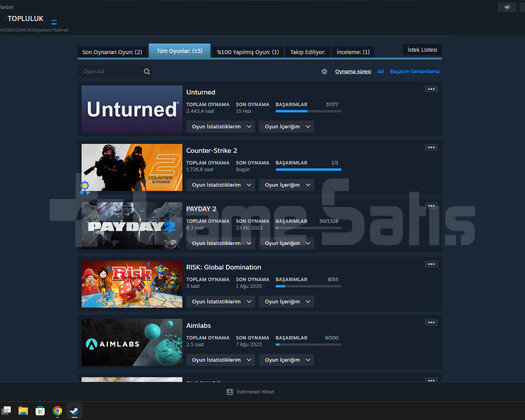525x420 pixels.
Task: Open Google Chrome from the taskbar
Action: (57, 410)
